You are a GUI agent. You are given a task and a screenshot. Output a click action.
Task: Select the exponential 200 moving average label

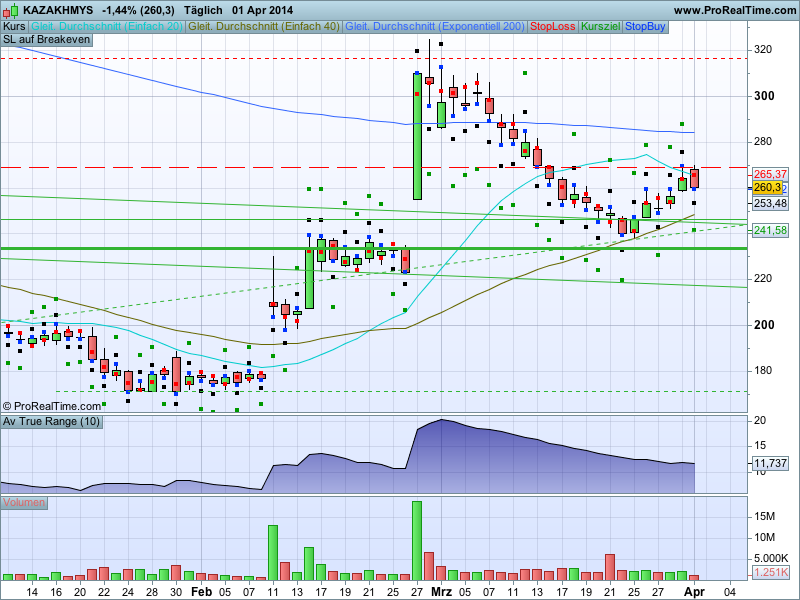coord(435,25)
